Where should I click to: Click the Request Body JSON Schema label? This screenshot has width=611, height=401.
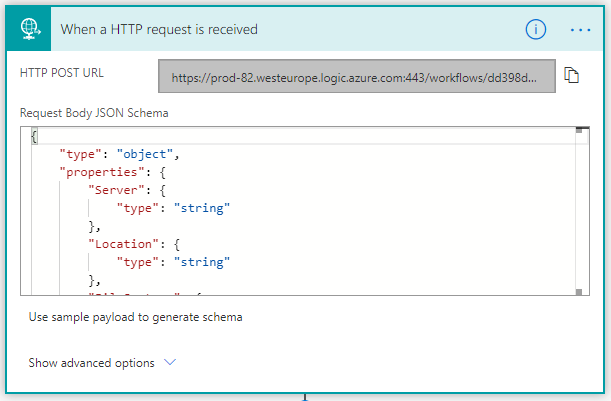[x=94, y=113]
